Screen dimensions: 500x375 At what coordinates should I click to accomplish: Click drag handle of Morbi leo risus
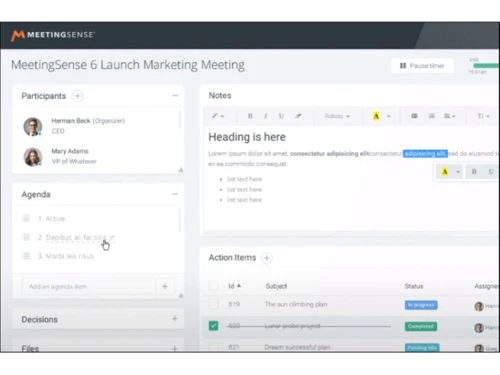[x=26, y=256]
